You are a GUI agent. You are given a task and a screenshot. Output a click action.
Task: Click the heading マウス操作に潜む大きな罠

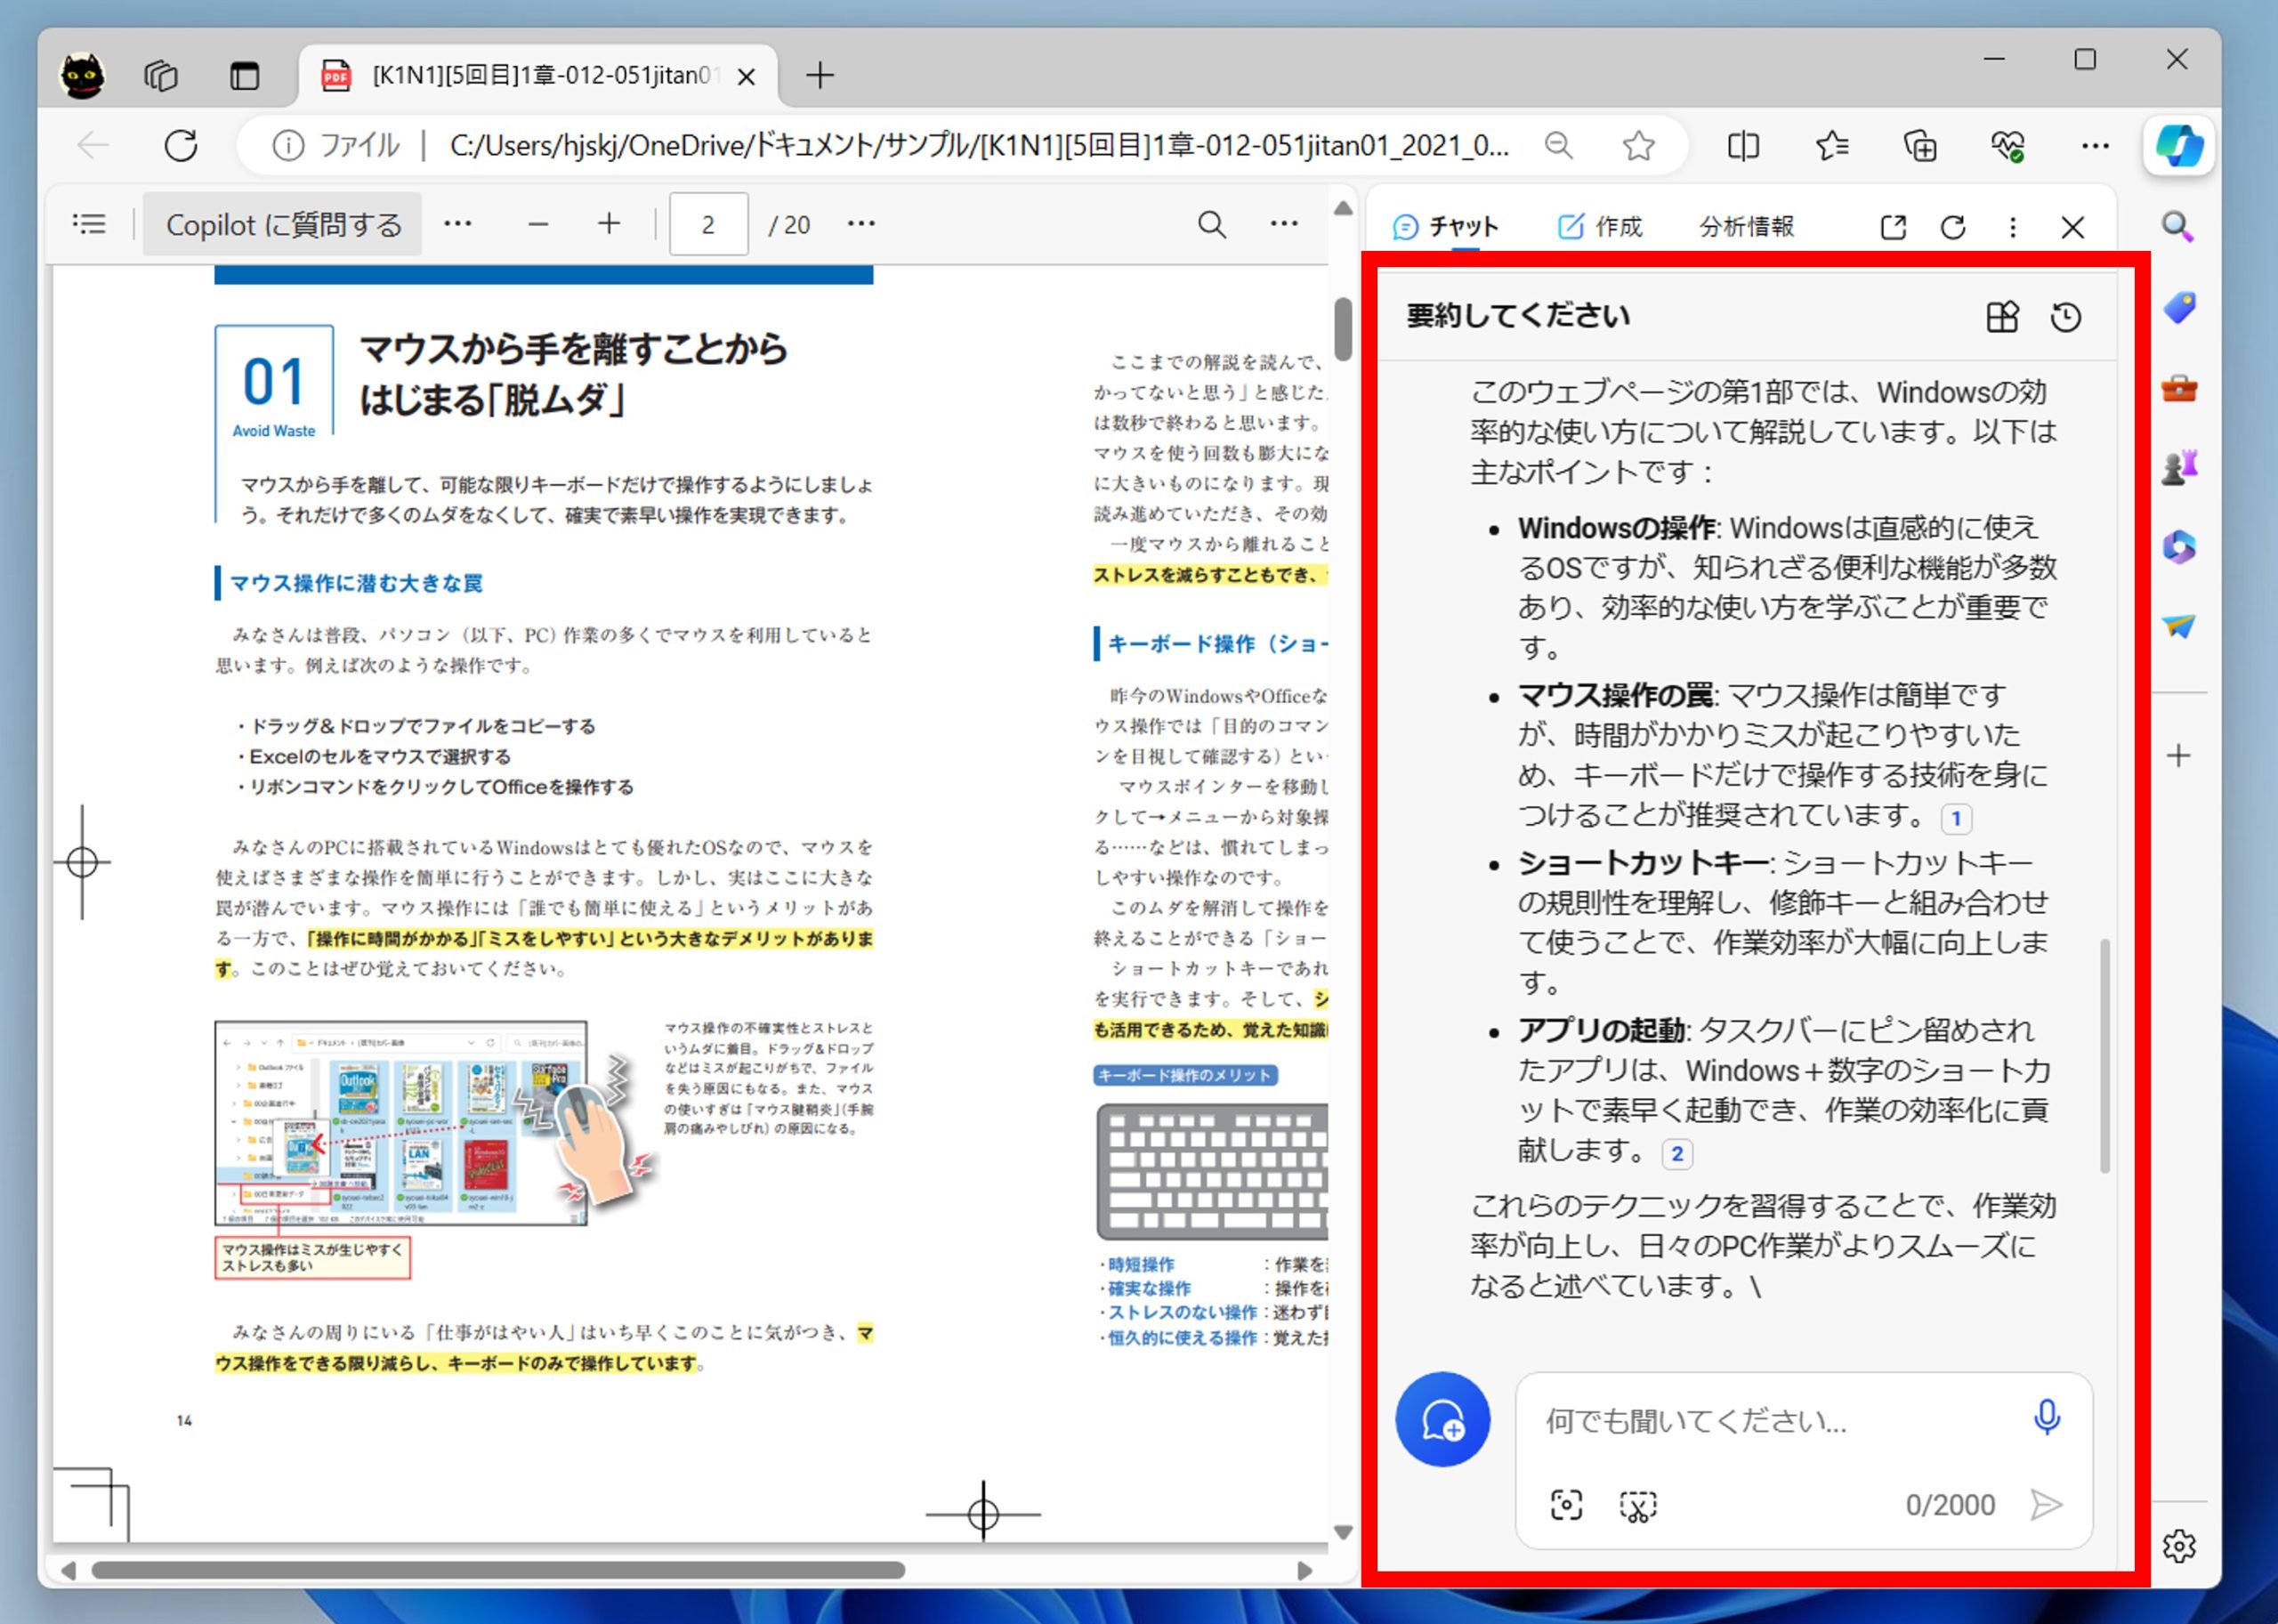356,583
